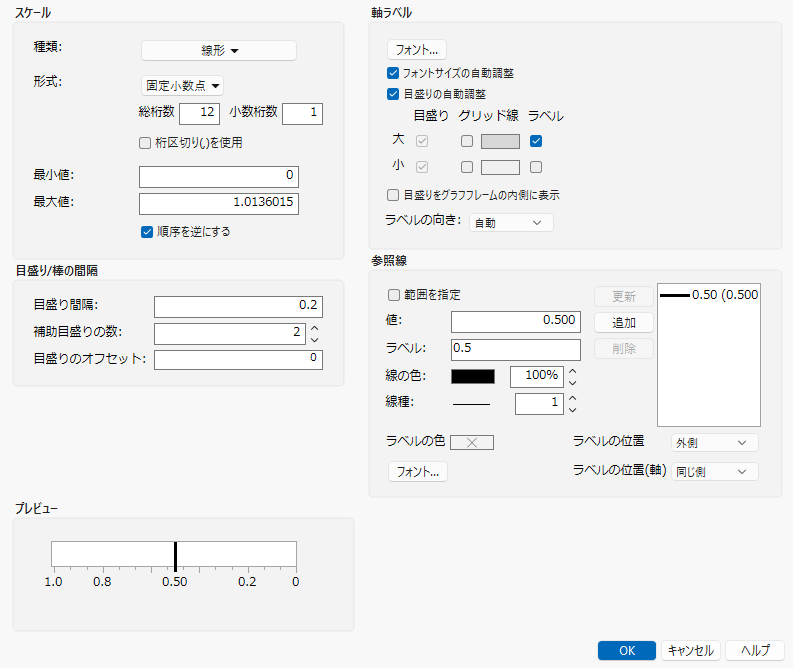Select the 0.50 reference line entry
The height and width of the screenshot is (668, 793).
(x=709, y=295)
